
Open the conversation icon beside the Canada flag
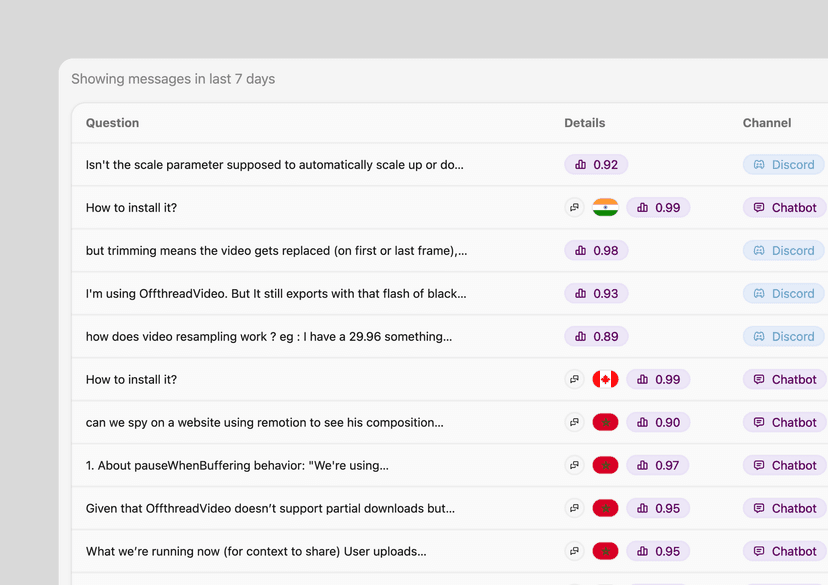click(x=574, y=379)
